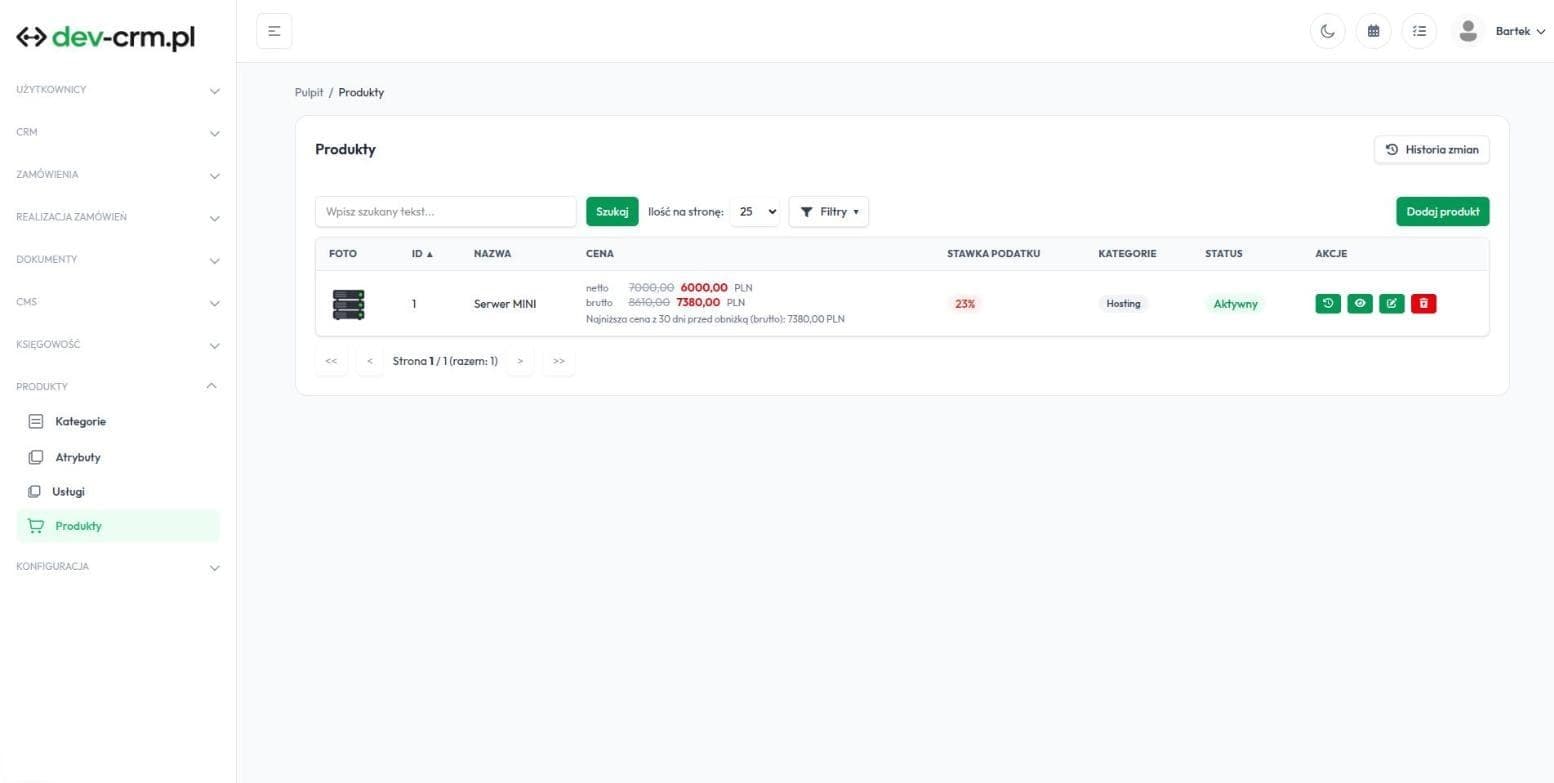This screenshot has height=783, width=1554.
Task: Expand the Użytkownicy sidebar section
Action: 118,90
